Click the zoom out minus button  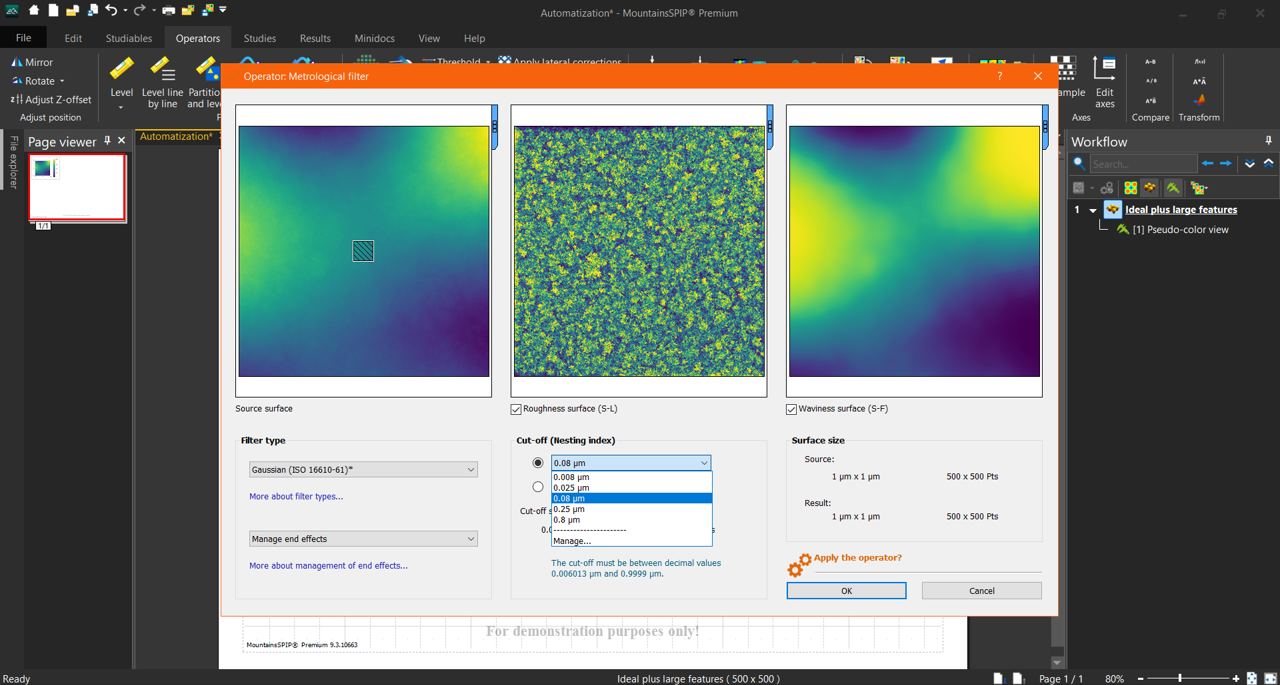[1141, 679]
